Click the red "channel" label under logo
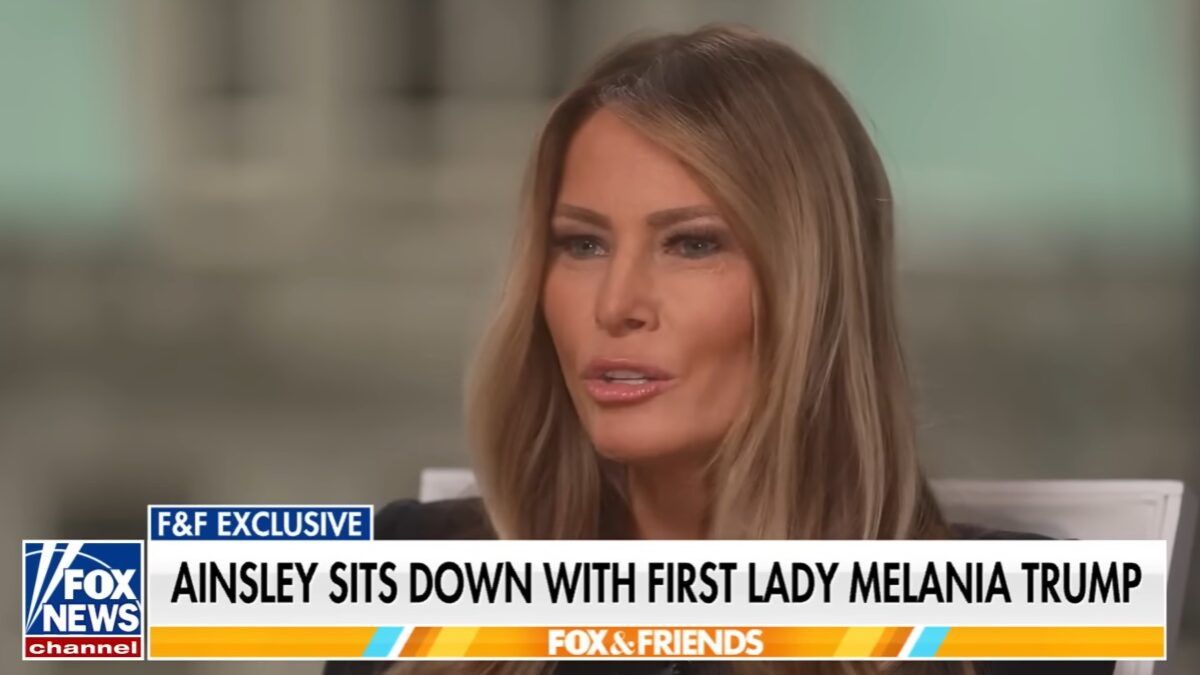 pyautogui.click(x=83, y=648)
